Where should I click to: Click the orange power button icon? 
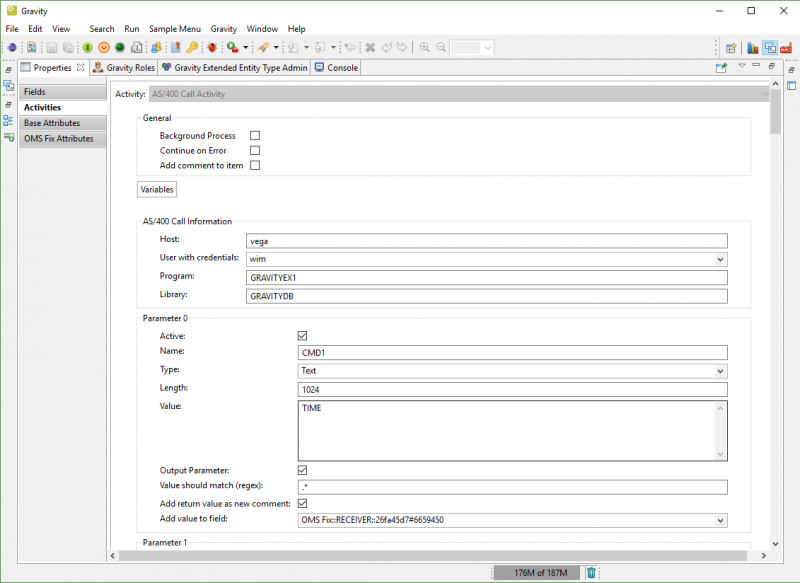[104, 47]
